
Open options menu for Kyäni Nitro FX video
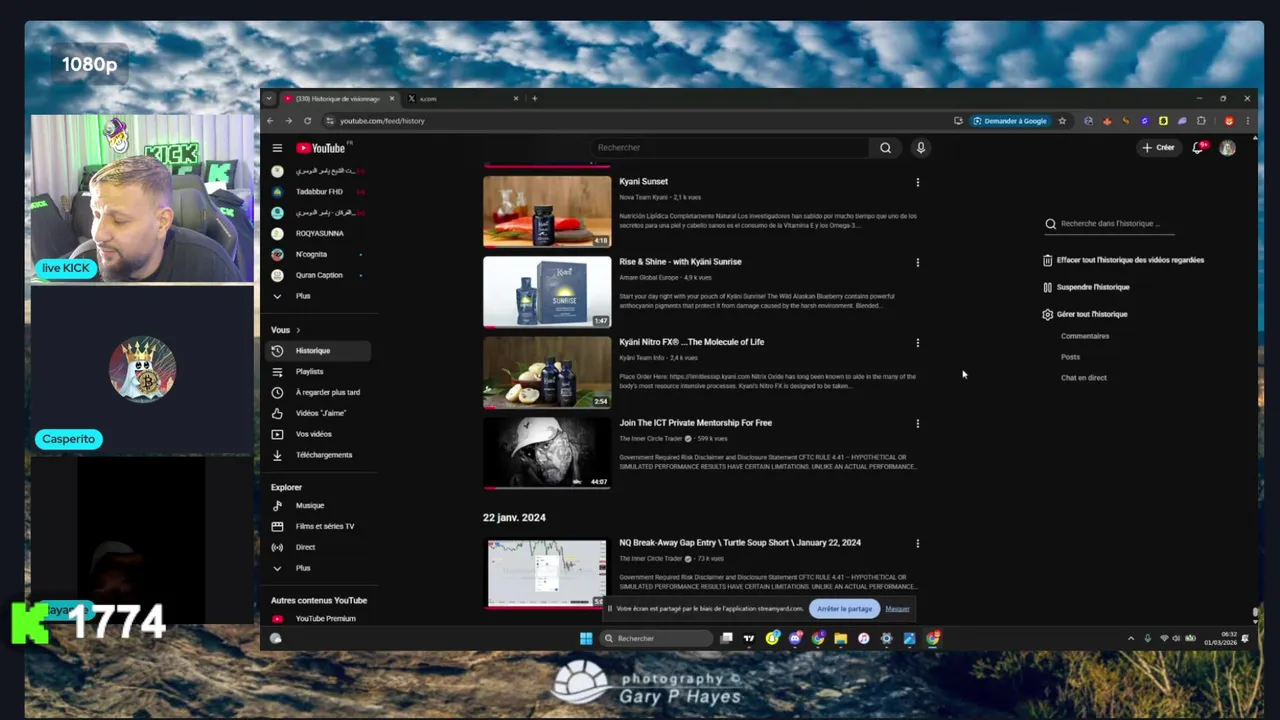pos(917,343)
